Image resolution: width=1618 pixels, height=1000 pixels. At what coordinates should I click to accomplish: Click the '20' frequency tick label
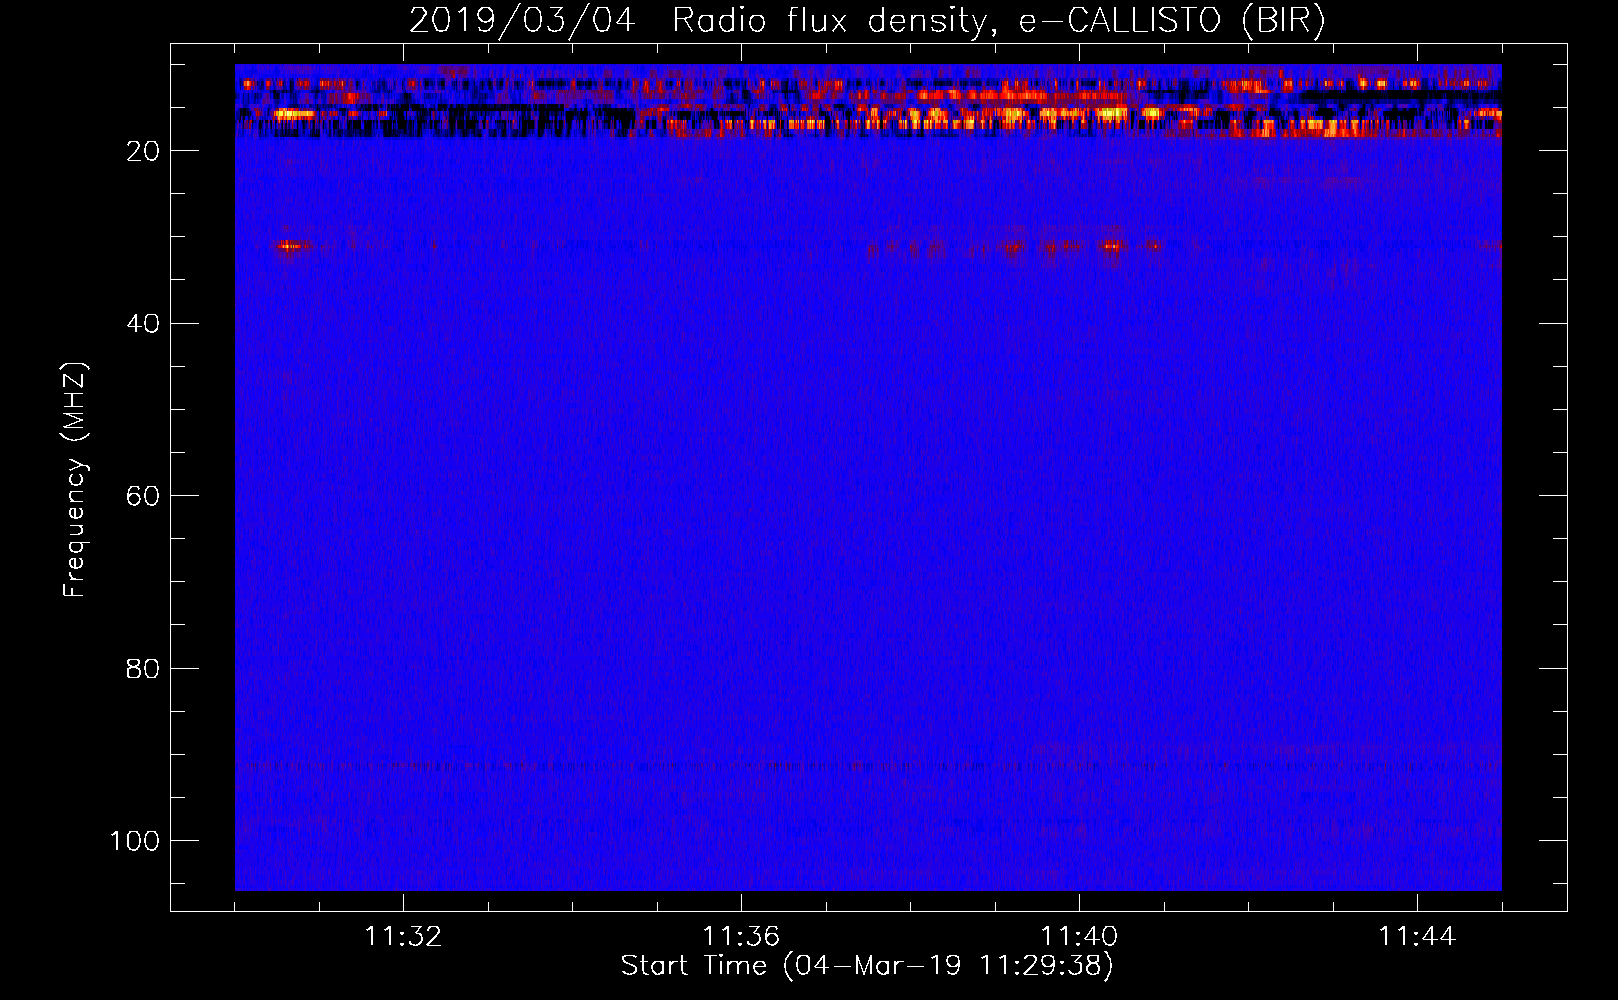pyautogui.click(x=143, y=151)
